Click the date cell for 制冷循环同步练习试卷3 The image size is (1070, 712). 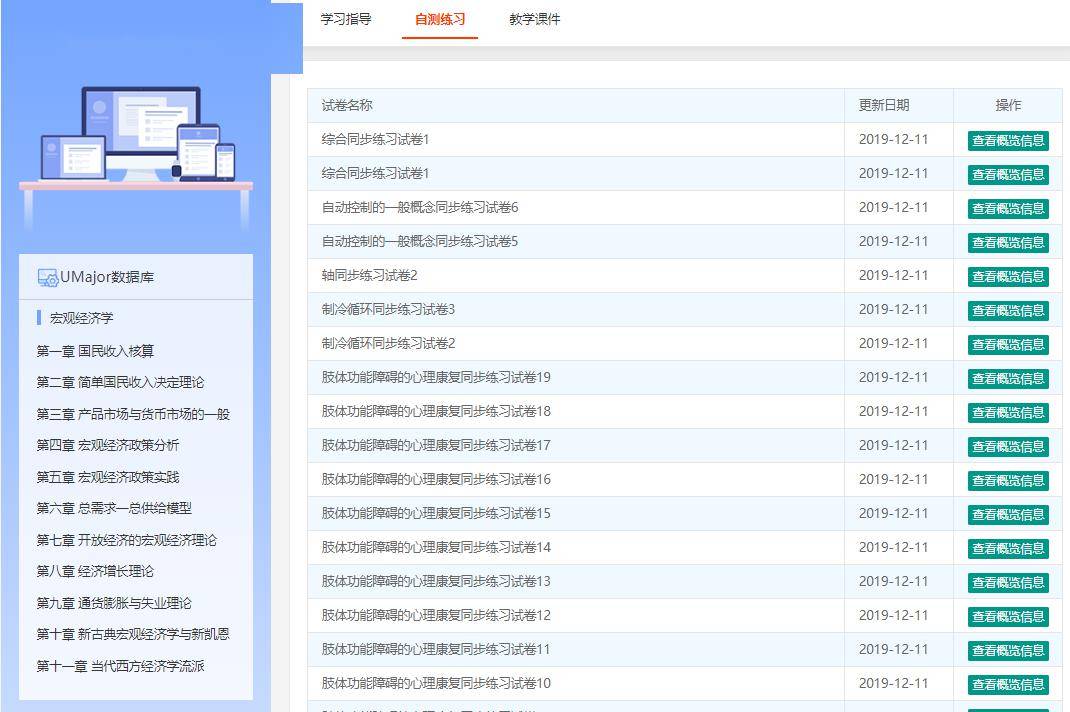tap(899, 309)
